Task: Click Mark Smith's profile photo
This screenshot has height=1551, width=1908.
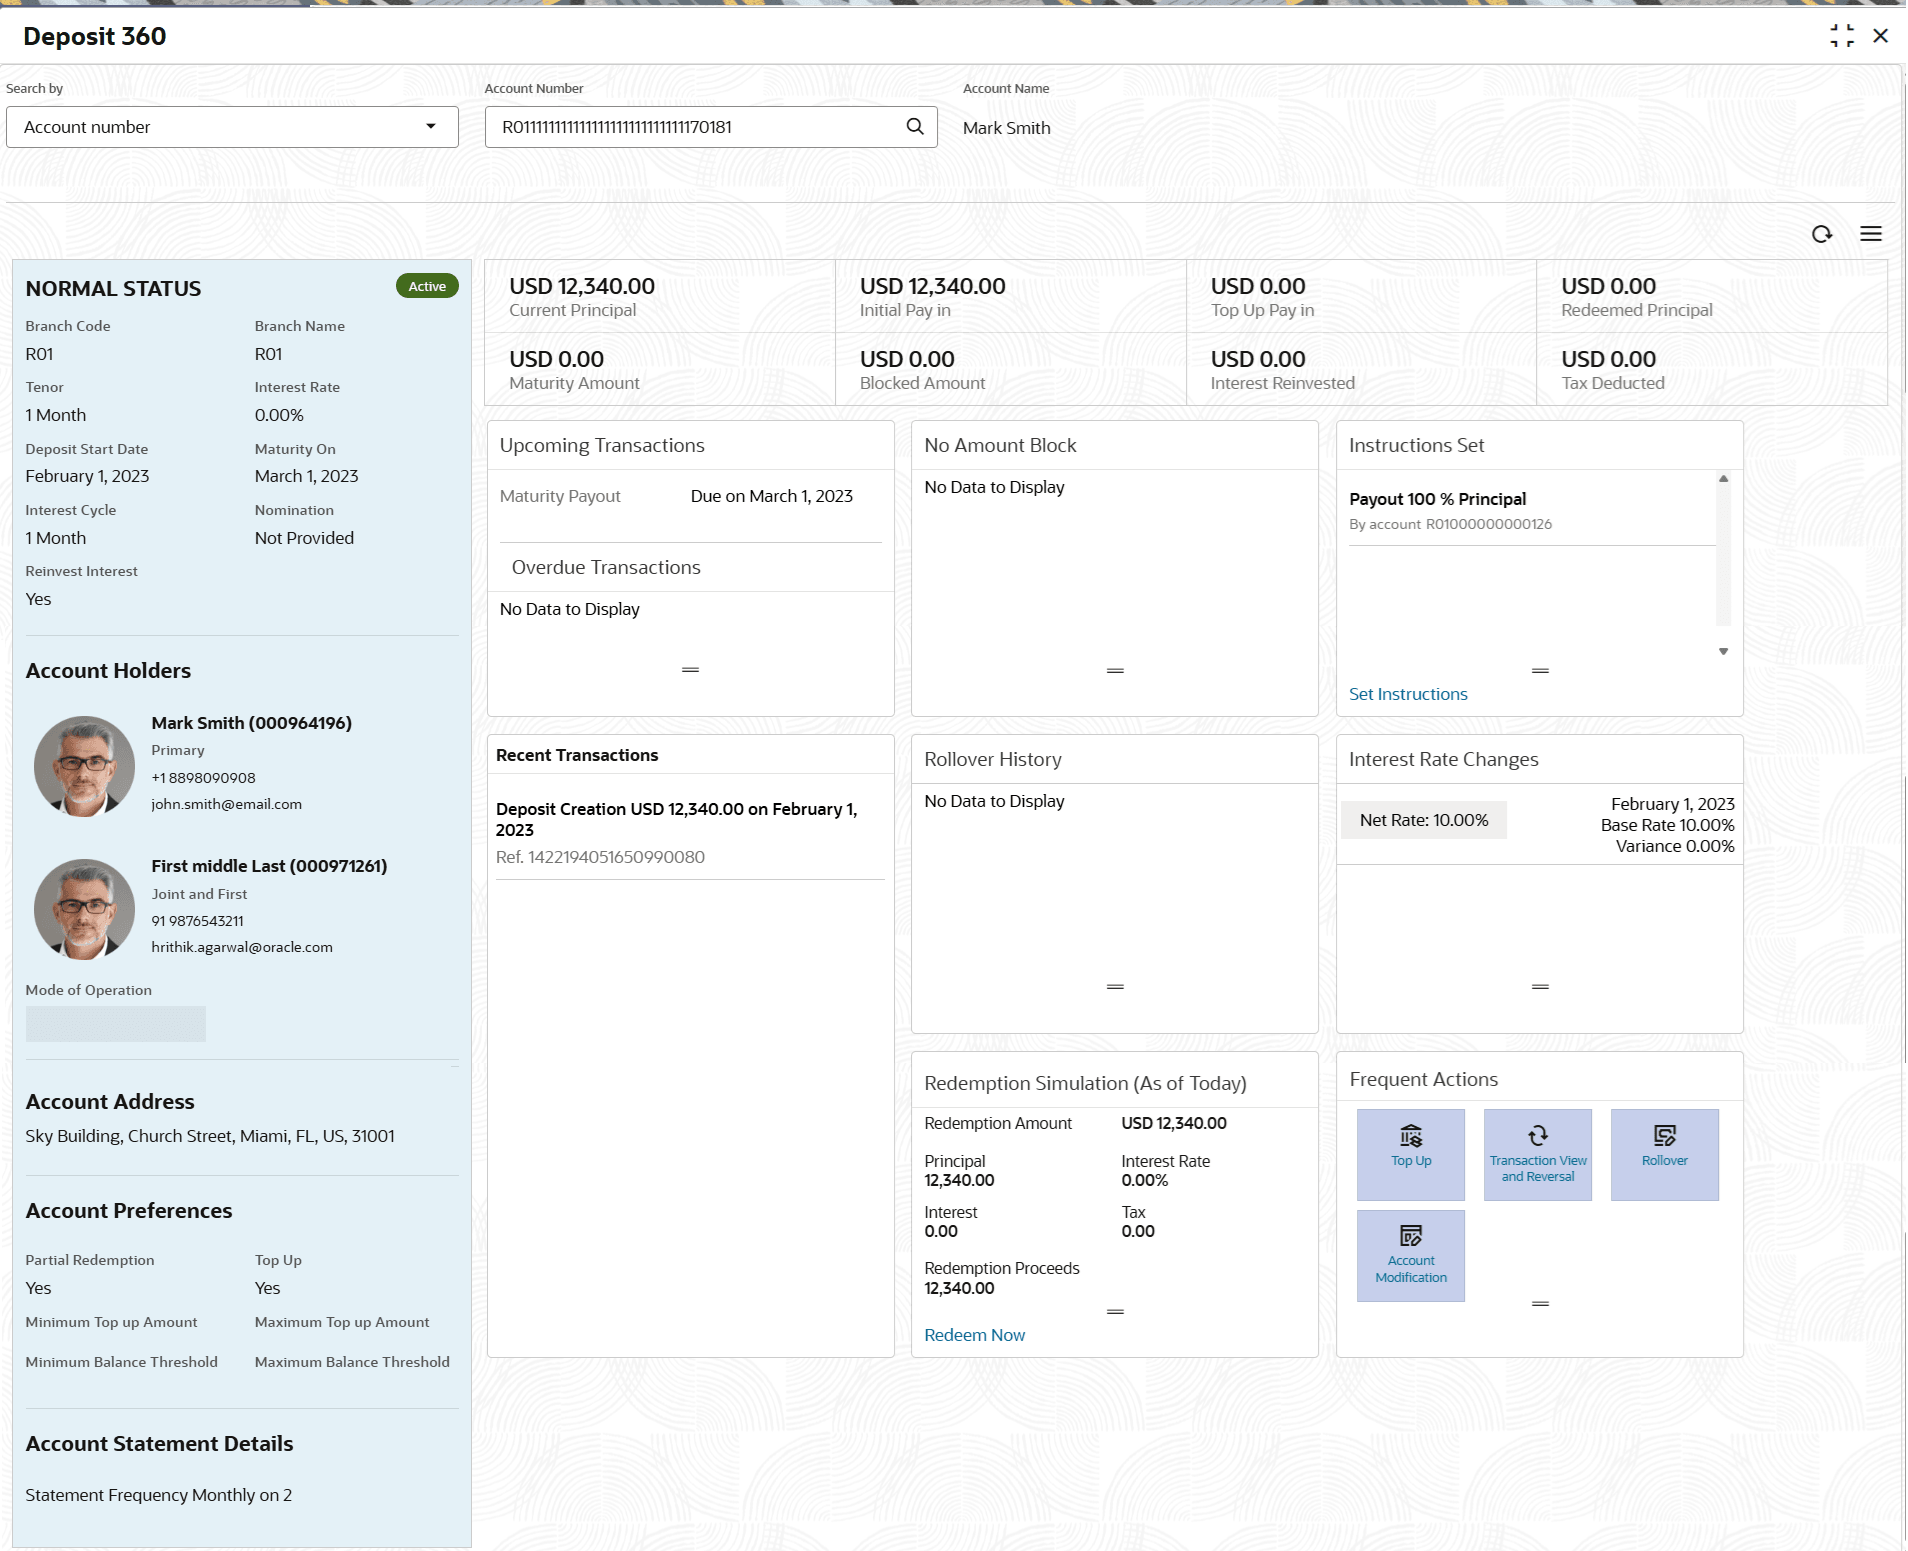Action: point(84,766)
